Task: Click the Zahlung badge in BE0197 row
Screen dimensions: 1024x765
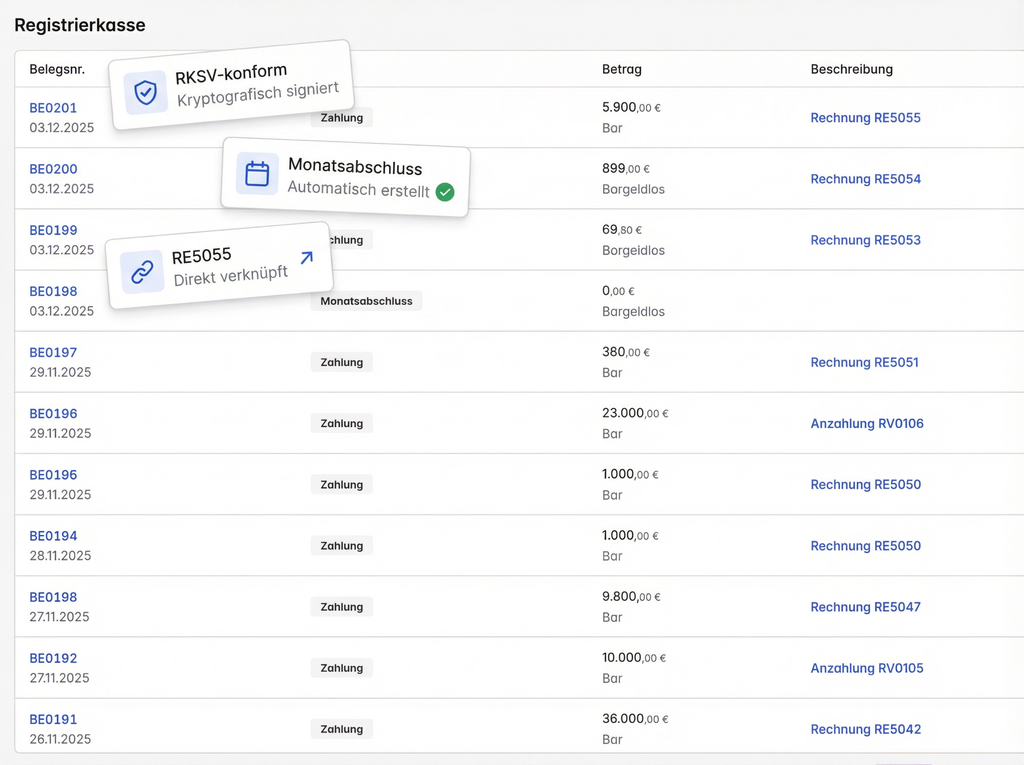Action: (x=341, y=362)
